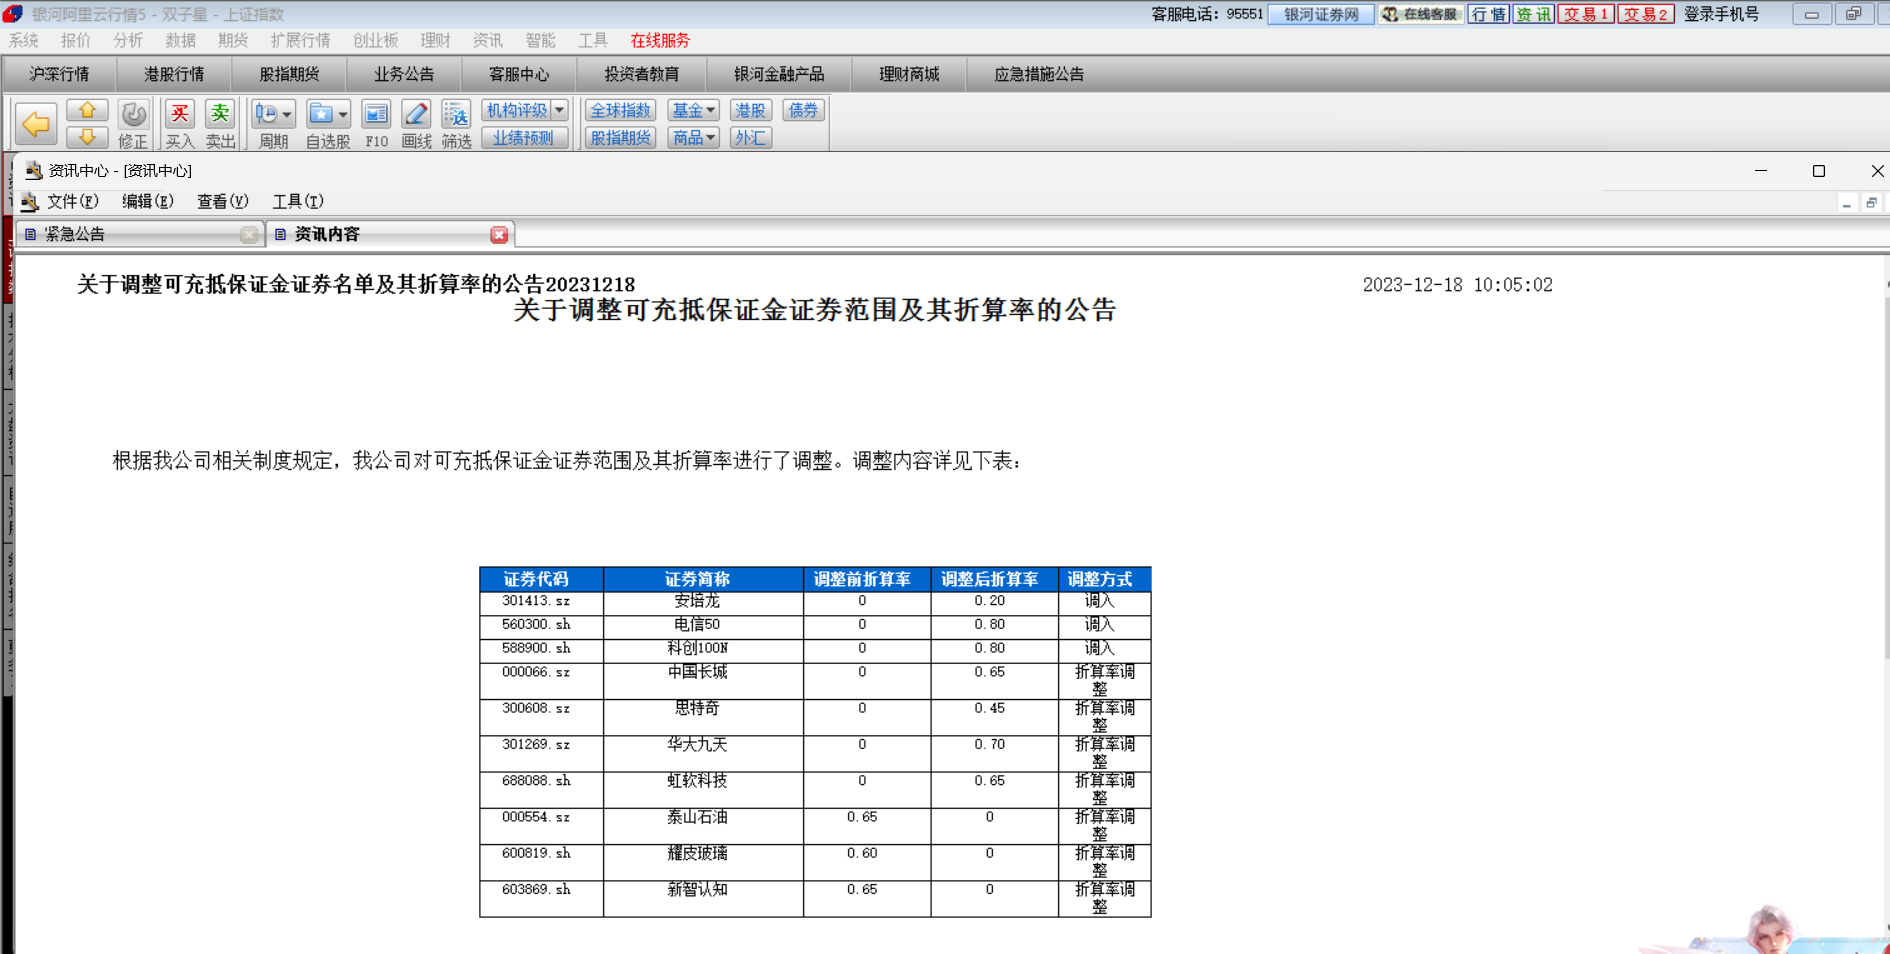
Task: Click the 登录手机号 login link
Action: [x=1721, y=14]
